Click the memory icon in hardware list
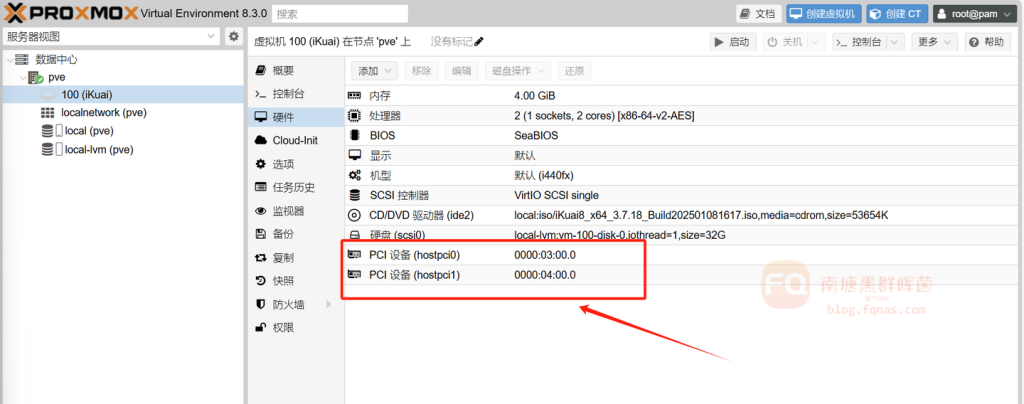 click(354, 96)
